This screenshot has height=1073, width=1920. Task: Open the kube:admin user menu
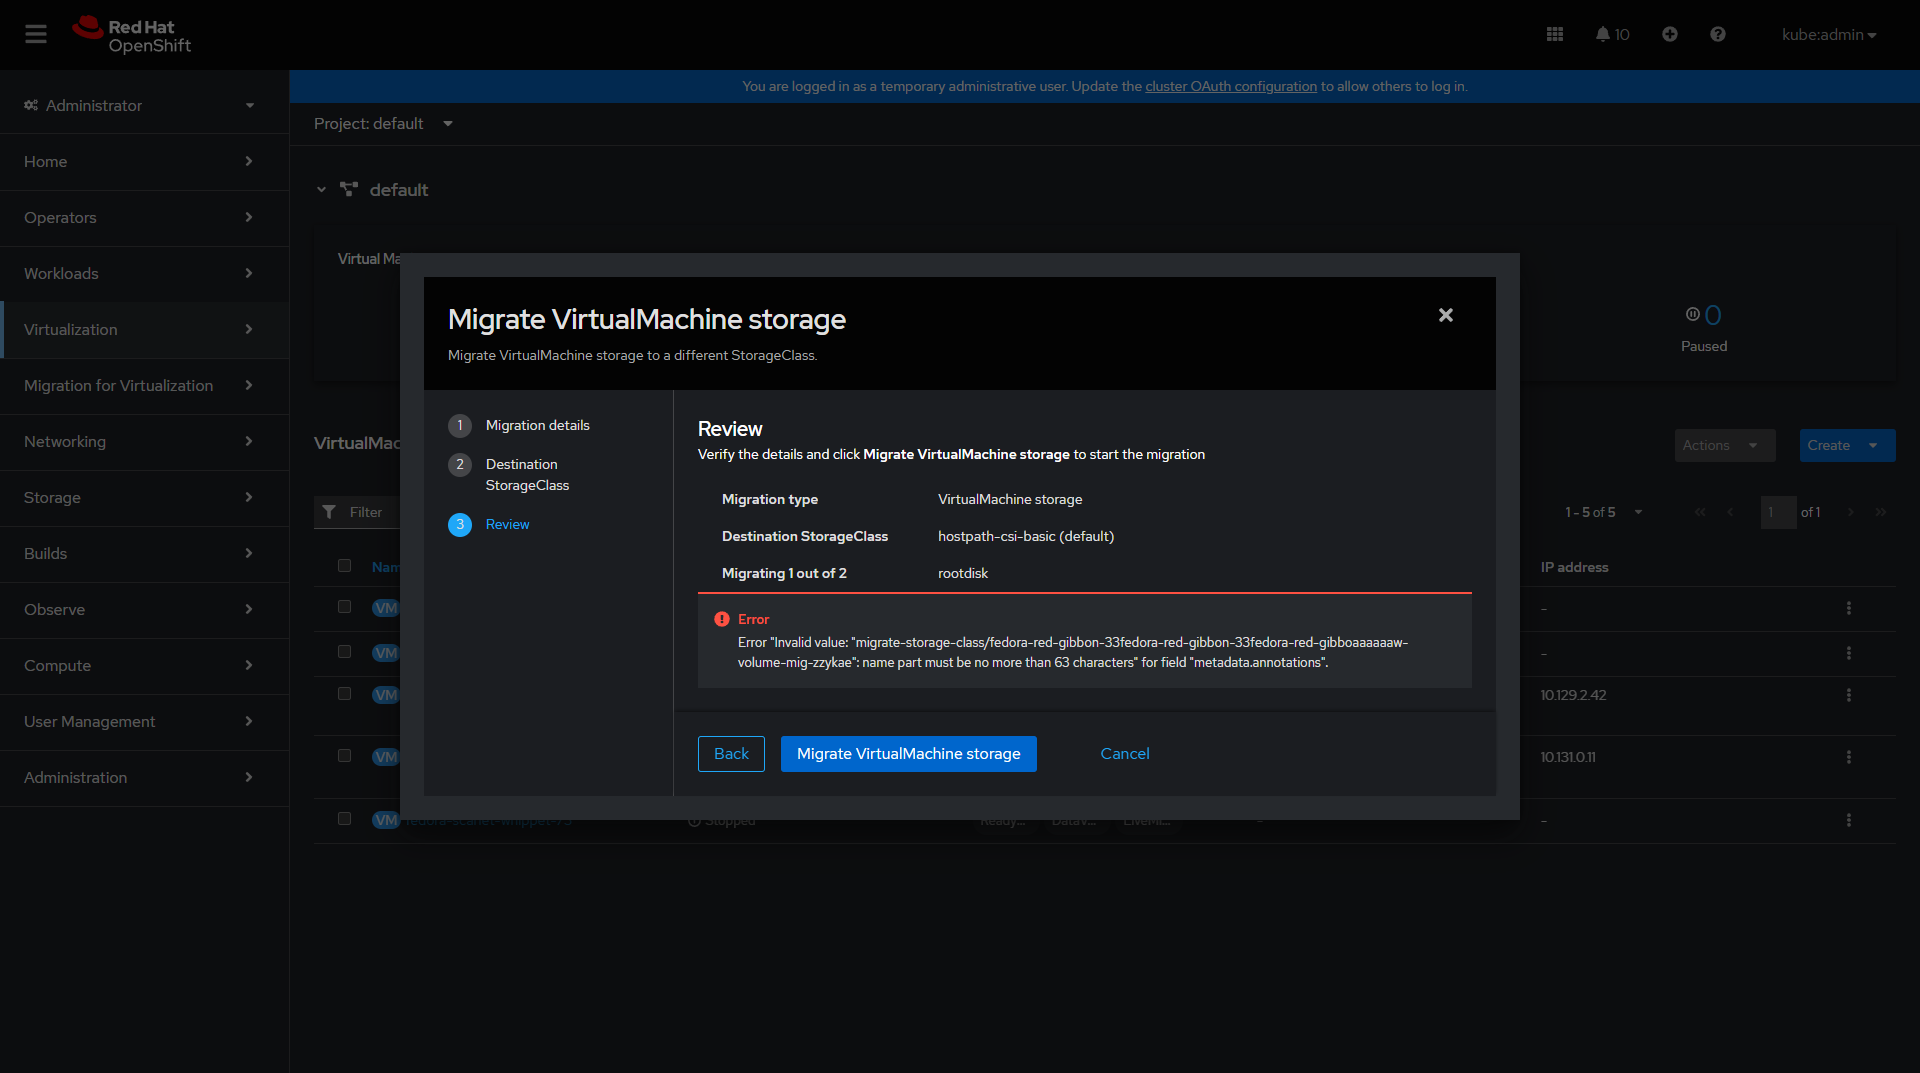coord(1829,34)
